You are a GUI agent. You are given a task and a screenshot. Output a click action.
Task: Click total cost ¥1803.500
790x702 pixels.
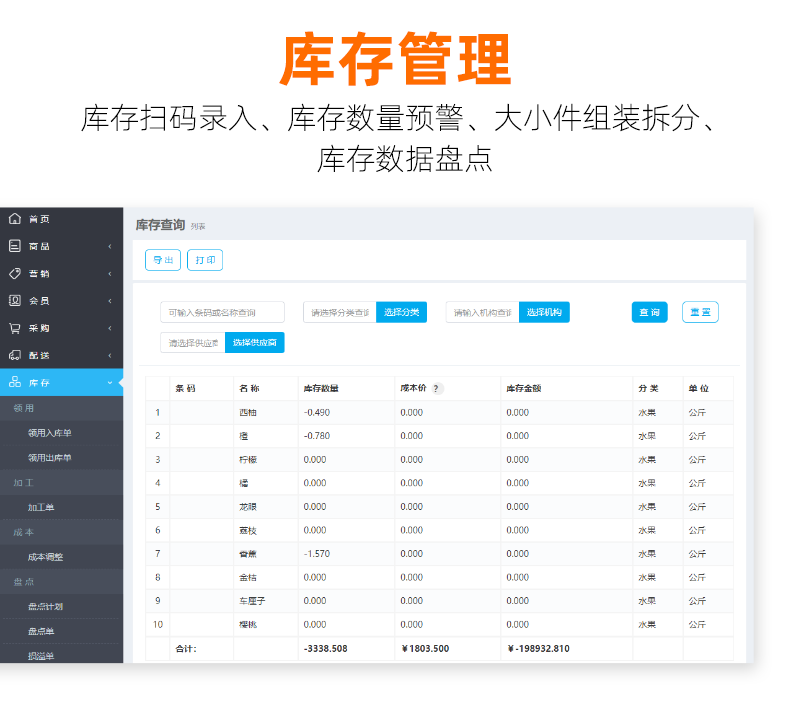[x=425, y=649]
